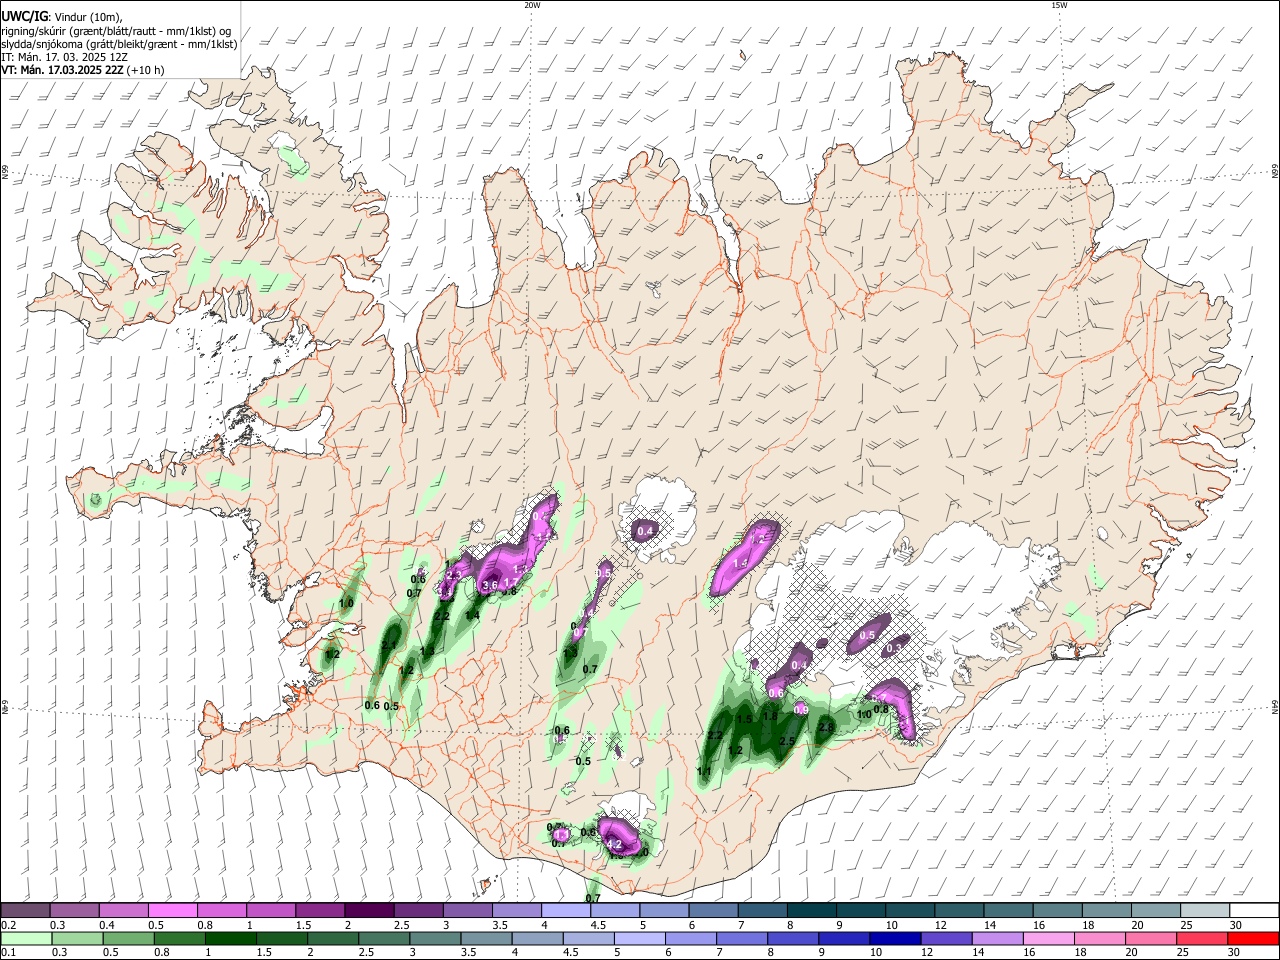Click the 'VT: Mán. 17.03.2025 22Z (+10 h)' line
Image resolution: width=1280 pixels, height=960 pixels.
click(x=82, y=70)
